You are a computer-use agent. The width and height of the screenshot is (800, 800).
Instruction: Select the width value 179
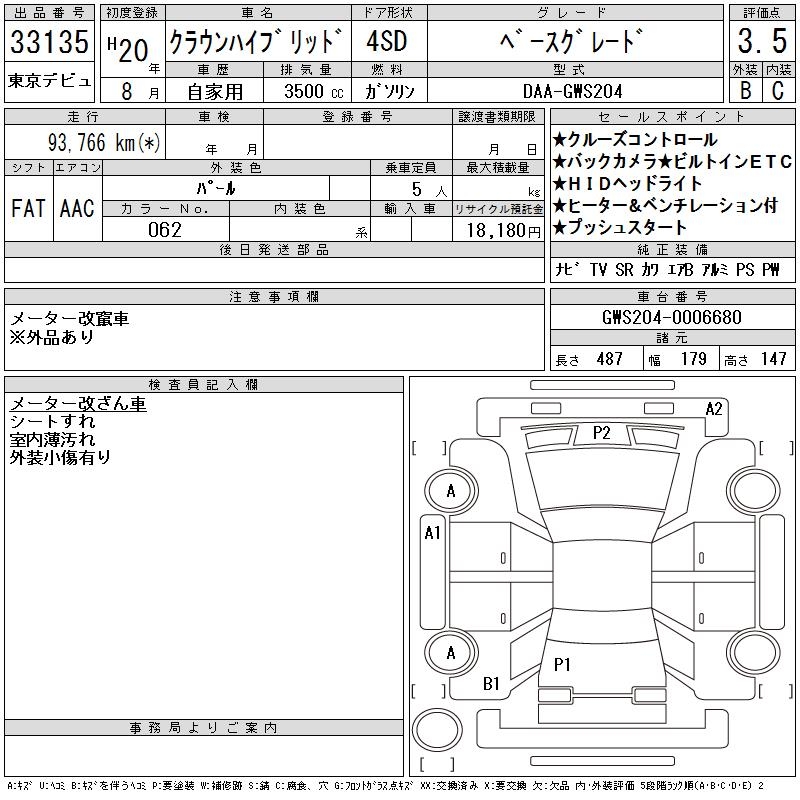click(x=693, y=359)
